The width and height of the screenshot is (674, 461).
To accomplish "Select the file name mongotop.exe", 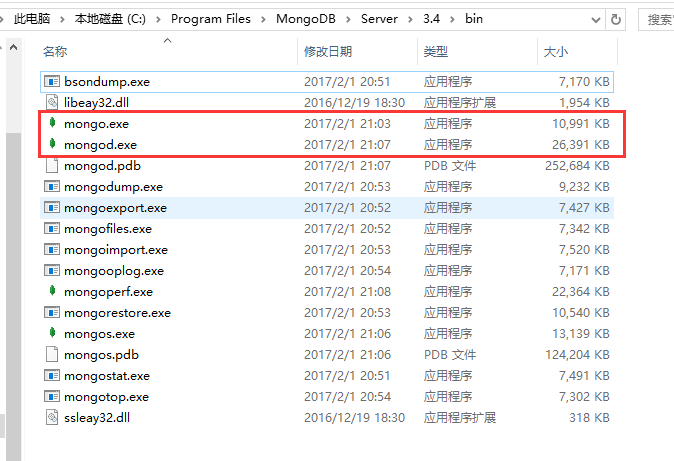I will (106, 397).
